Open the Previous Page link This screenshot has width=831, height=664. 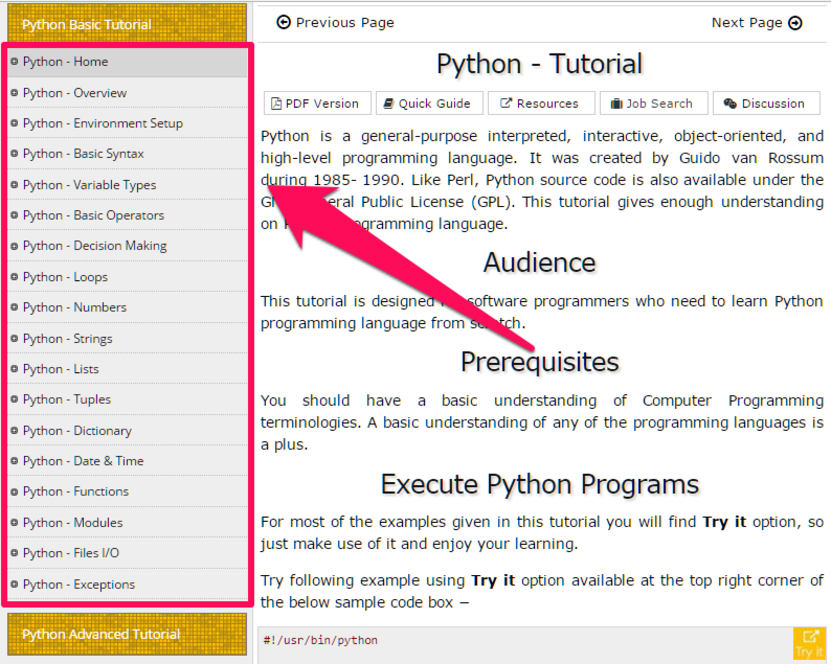(335, 22)
